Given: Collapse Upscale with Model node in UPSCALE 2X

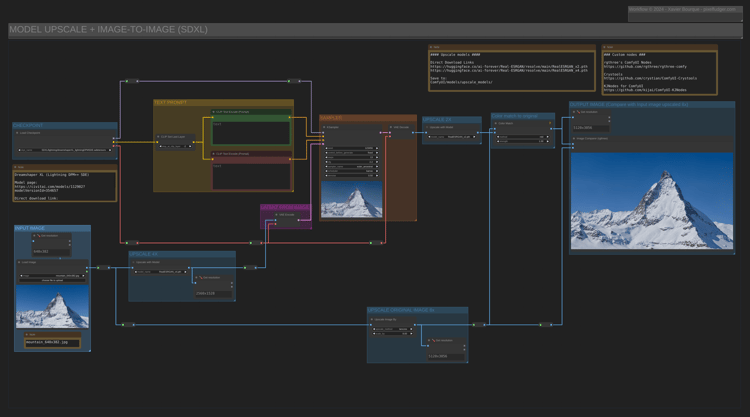Looking at the screenshot, I should tap(427, 127).
